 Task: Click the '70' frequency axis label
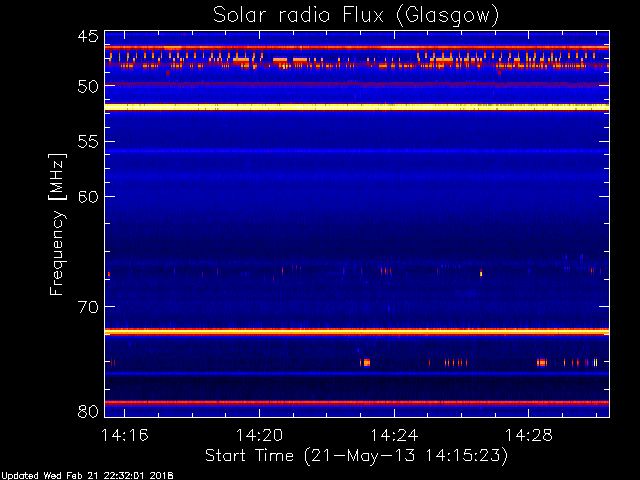tap(88, 307)
